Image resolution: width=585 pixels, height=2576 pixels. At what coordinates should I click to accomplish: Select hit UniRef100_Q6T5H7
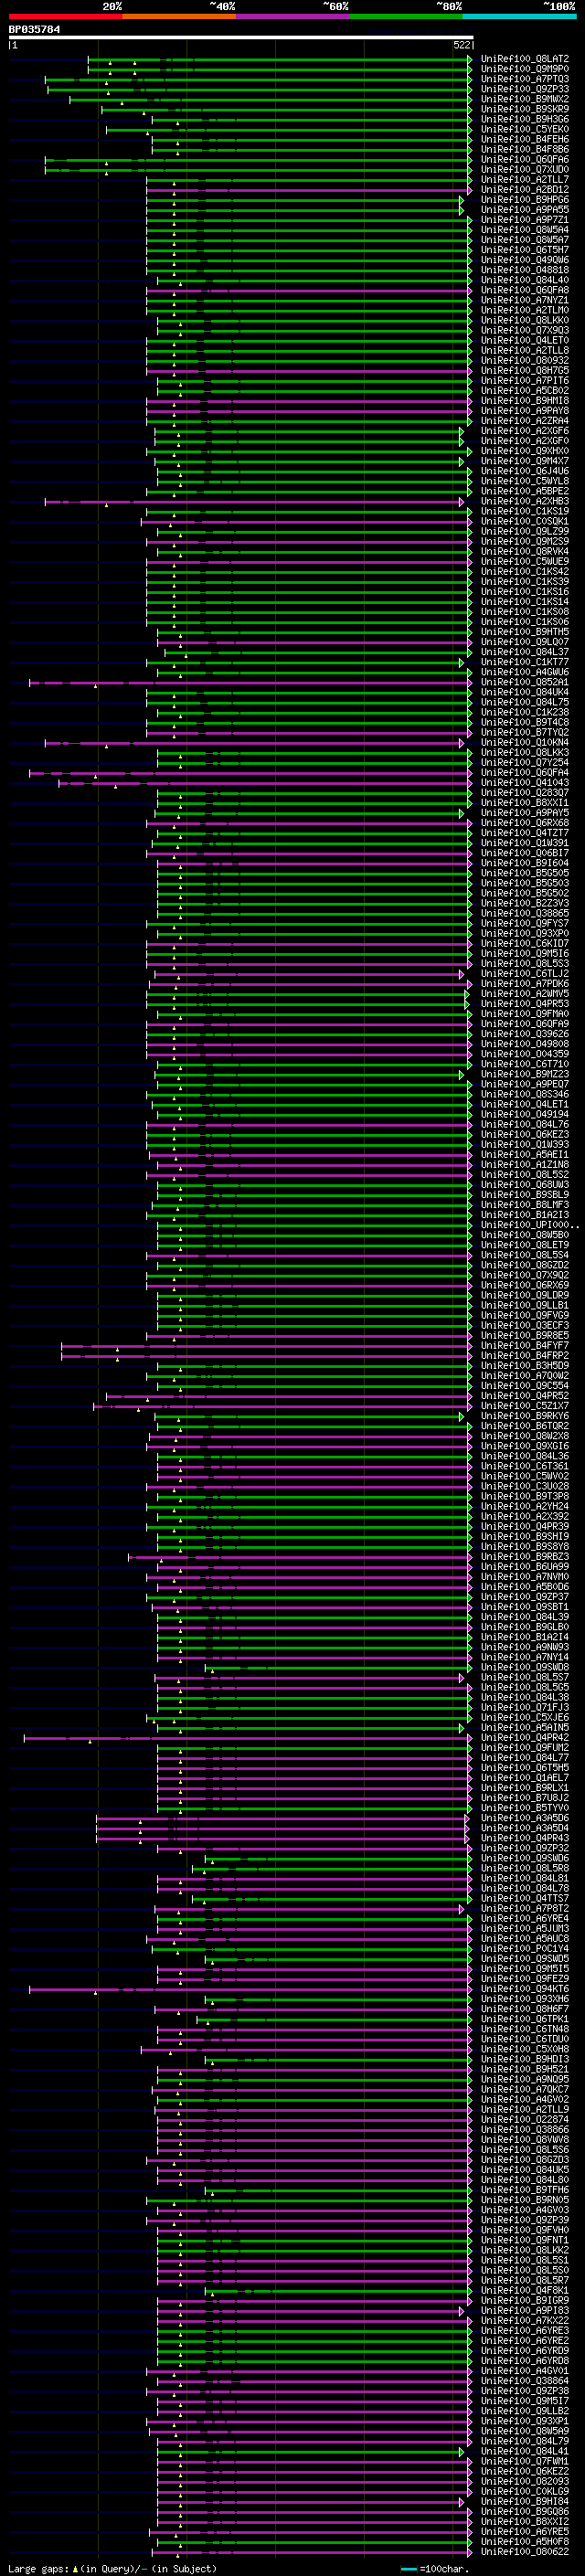[x=525, y=250]
